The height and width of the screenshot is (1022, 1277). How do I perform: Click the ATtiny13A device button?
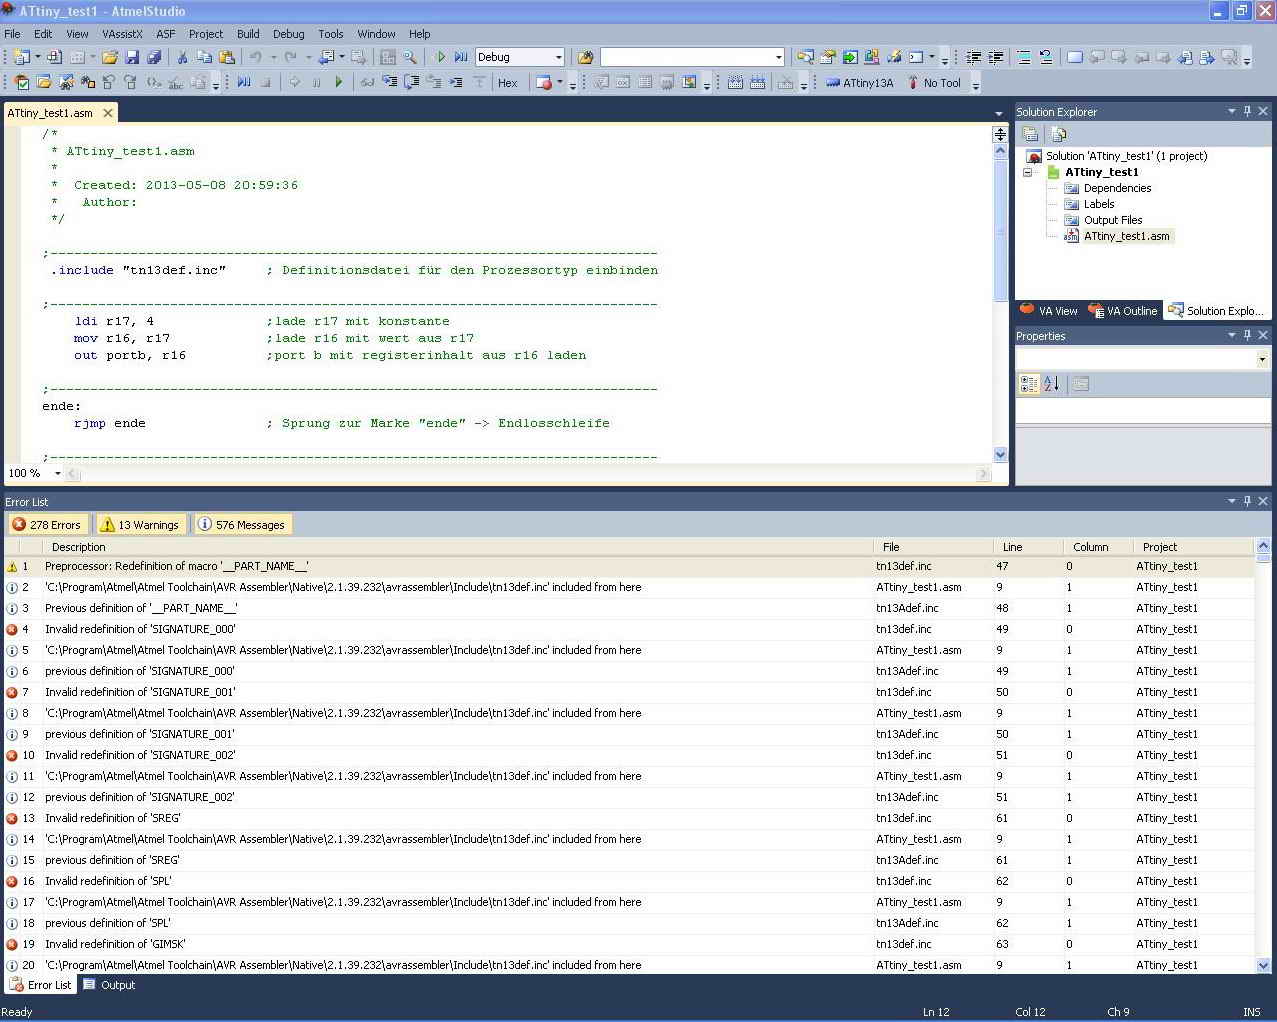coord(859,83)
